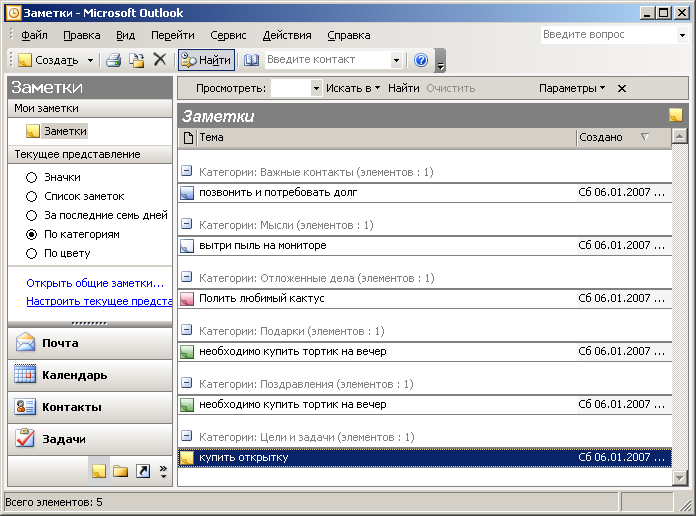
Task: Click the Print icon in the toolbar
Action: tap(114, 60)
